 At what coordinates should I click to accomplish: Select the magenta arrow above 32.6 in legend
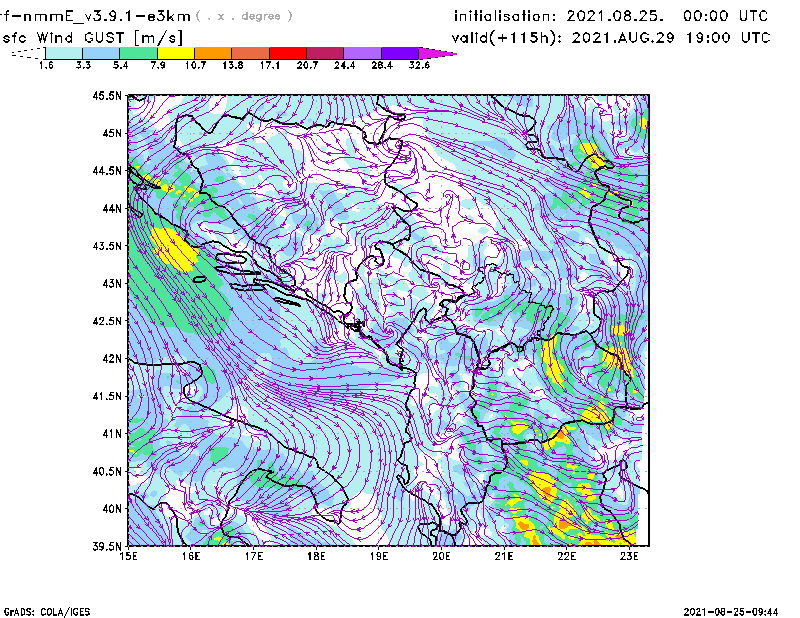436,53
